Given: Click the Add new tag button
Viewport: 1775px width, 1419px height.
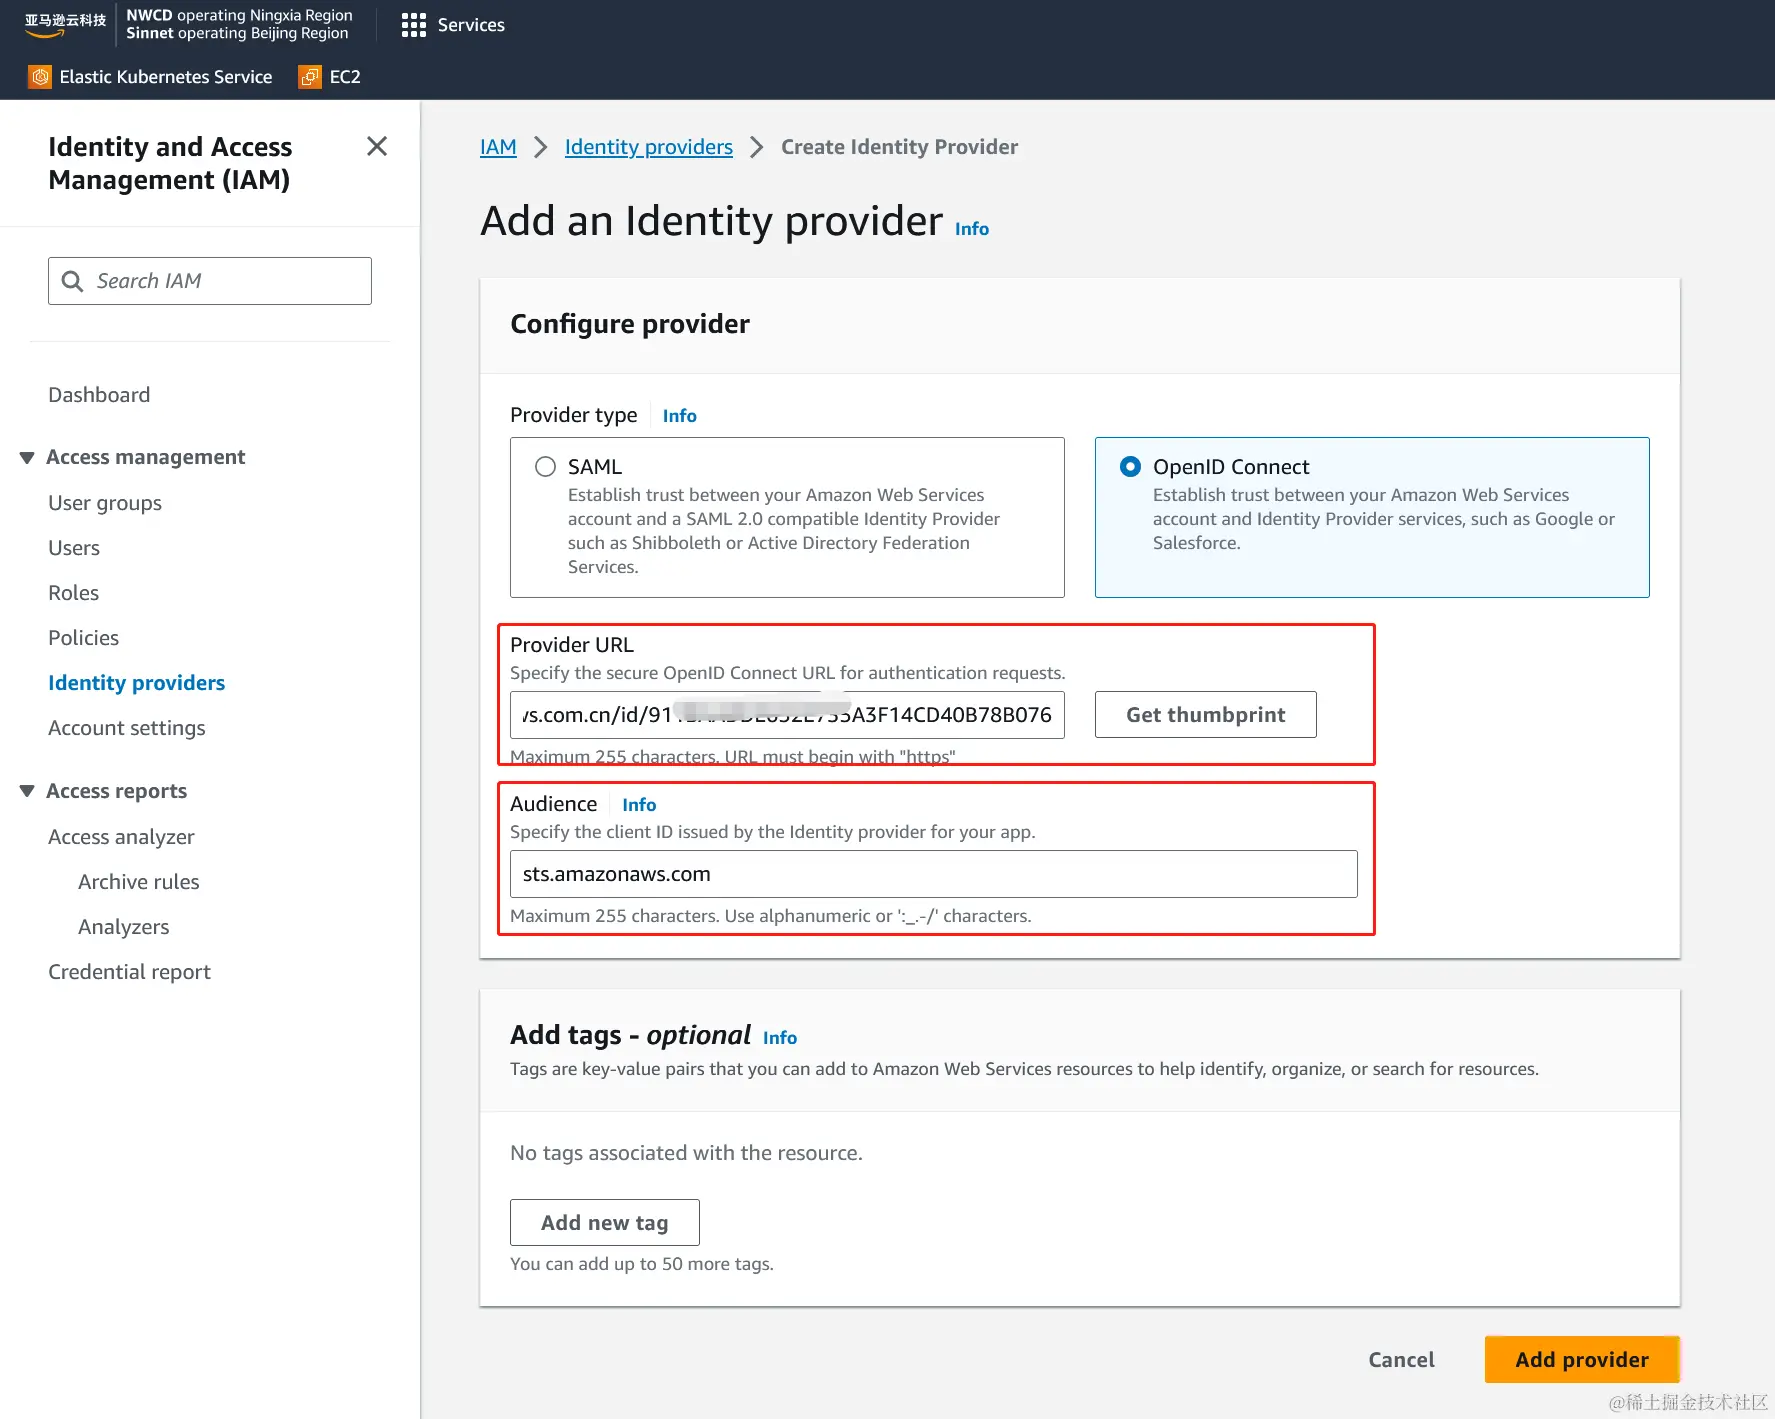Looking at the screenshot, I should pos(605,1223).
